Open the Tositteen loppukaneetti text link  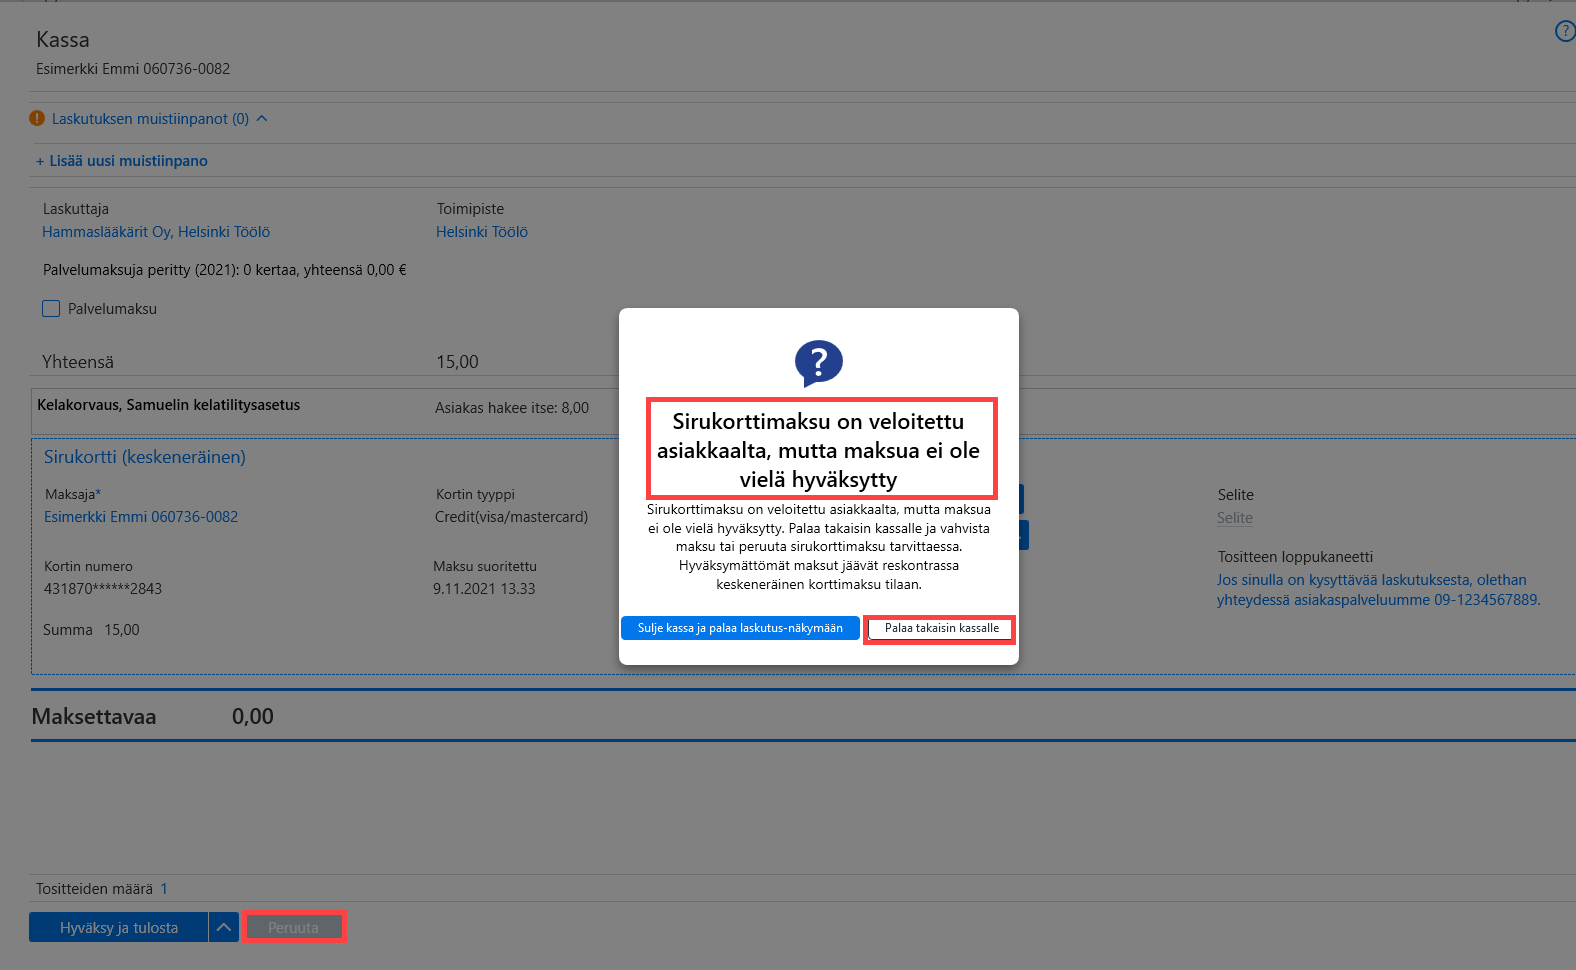click(x=1378, y=590)
